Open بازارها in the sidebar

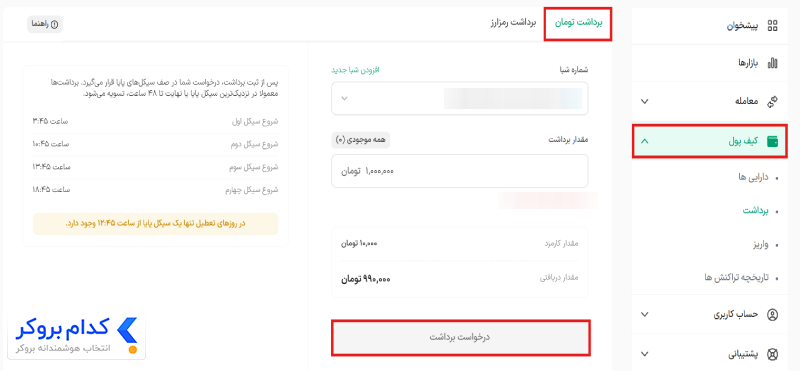[748, 63]
